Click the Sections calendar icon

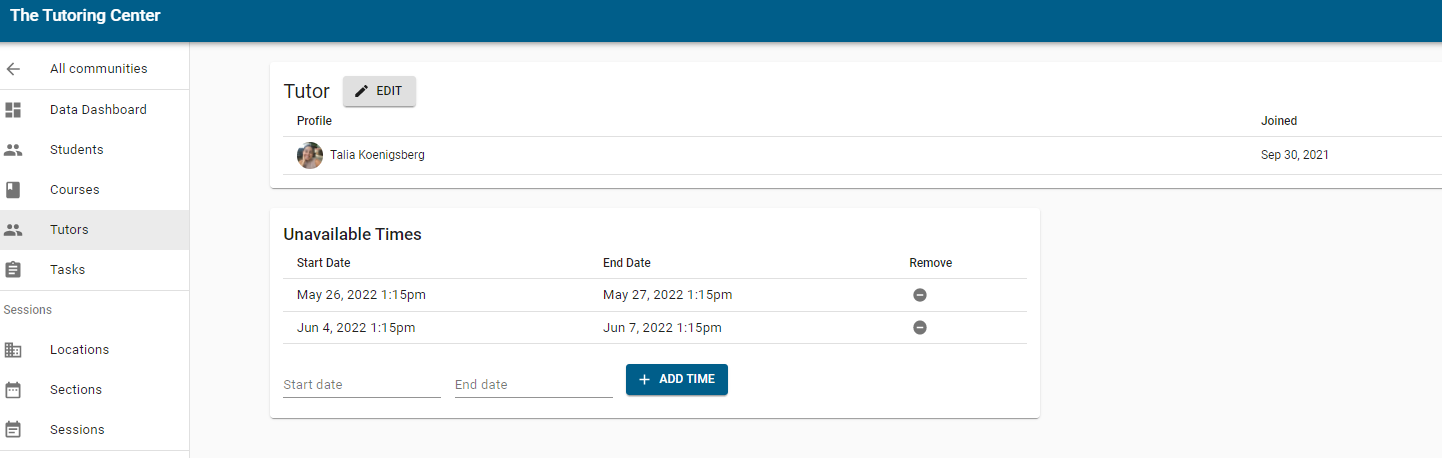pyautogui.click(x=13, y=390)
